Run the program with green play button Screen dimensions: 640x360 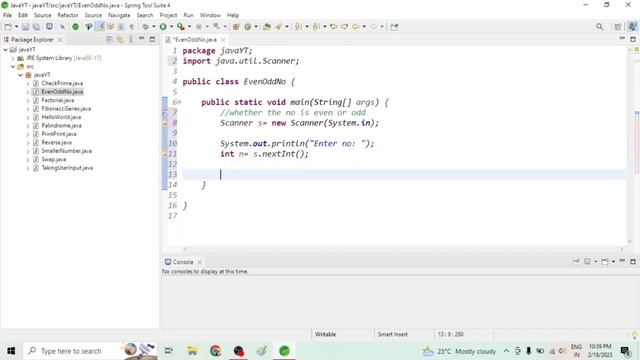[x=163, y=27]
